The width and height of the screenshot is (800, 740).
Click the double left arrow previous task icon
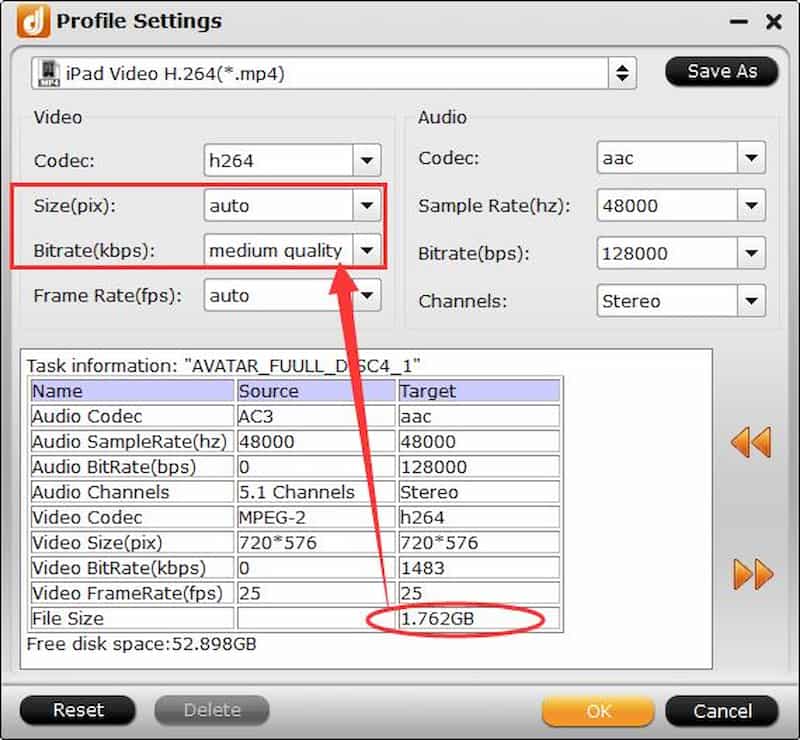point(751,442)
